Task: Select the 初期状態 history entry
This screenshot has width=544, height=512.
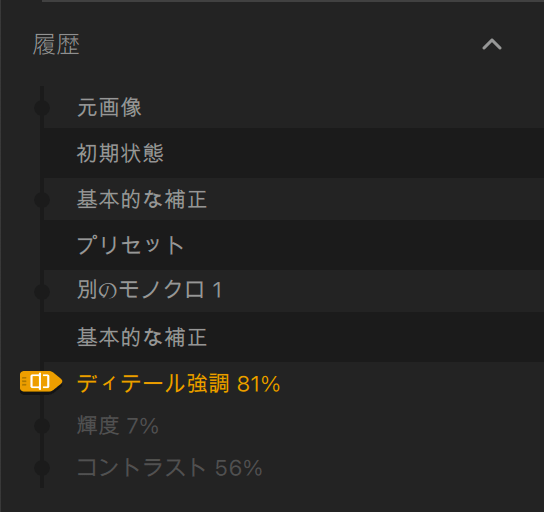Action: (294, 153)
